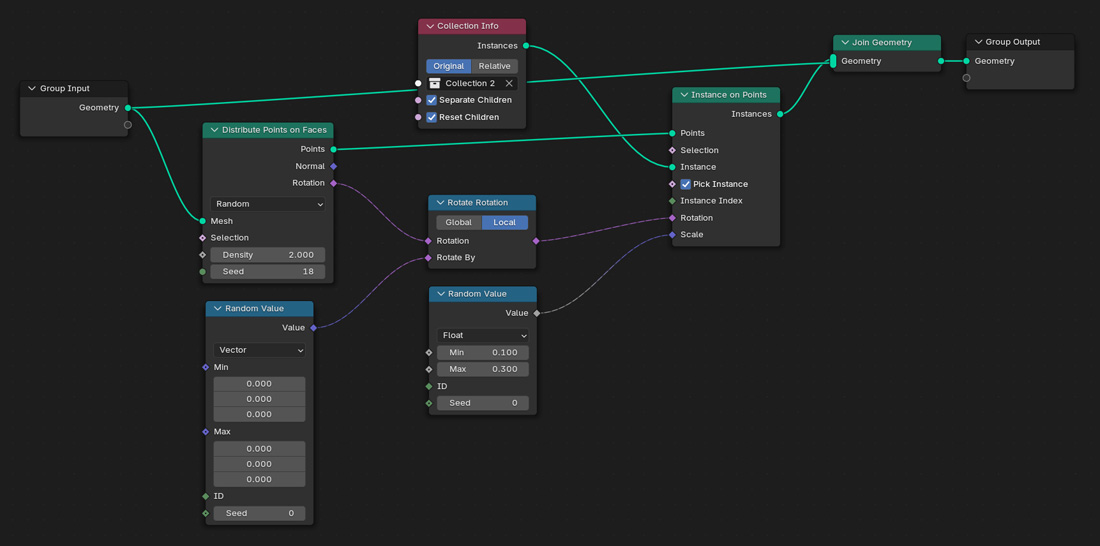Clear Collection 2 with the X icon
Screen dimensions: 1100x546
pyautogui.click(x=509, y=83)
